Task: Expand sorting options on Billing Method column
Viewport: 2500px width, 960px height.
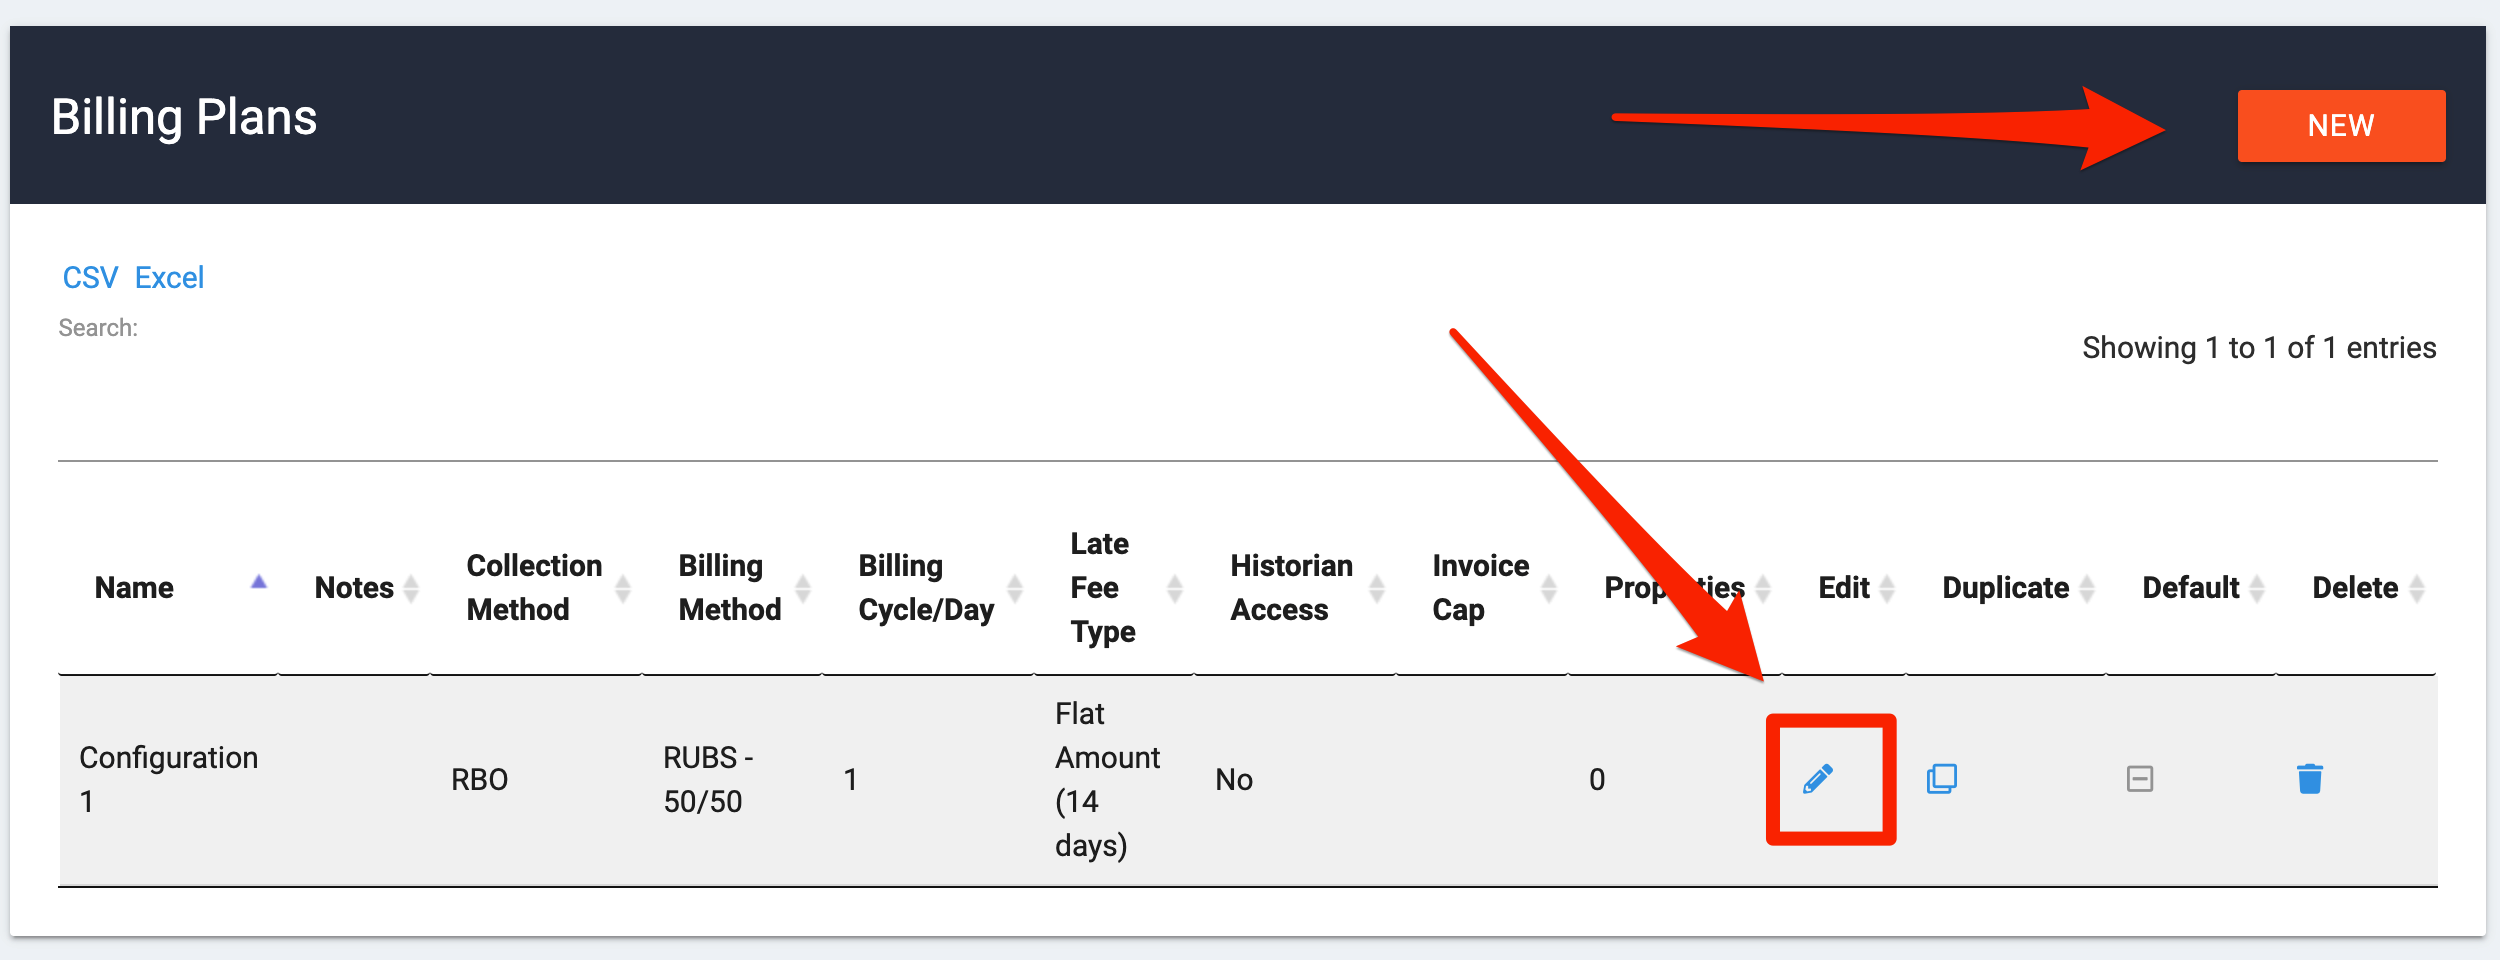Action: coord(802,586)
